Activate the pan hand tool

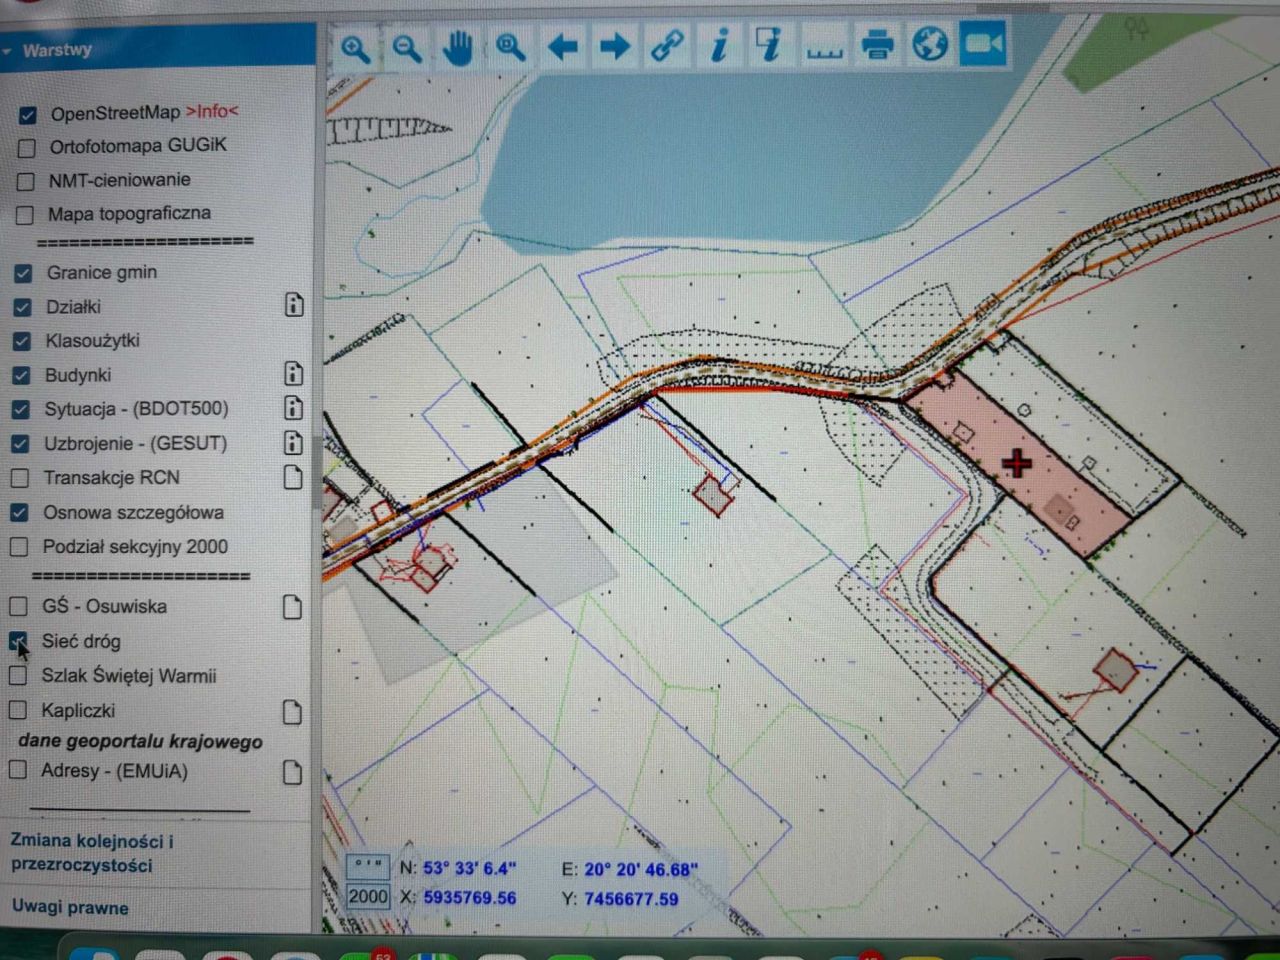click(459, 47)
